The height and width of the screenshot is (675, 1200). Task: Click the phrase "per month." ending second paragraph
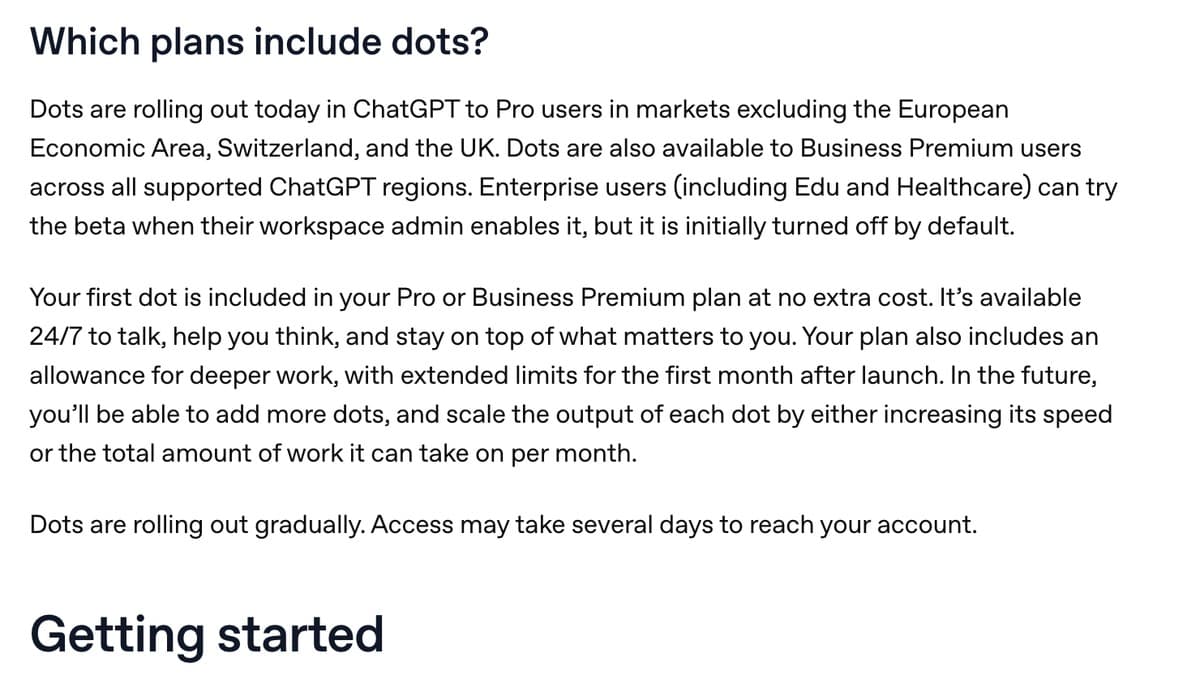click(573, 453)
